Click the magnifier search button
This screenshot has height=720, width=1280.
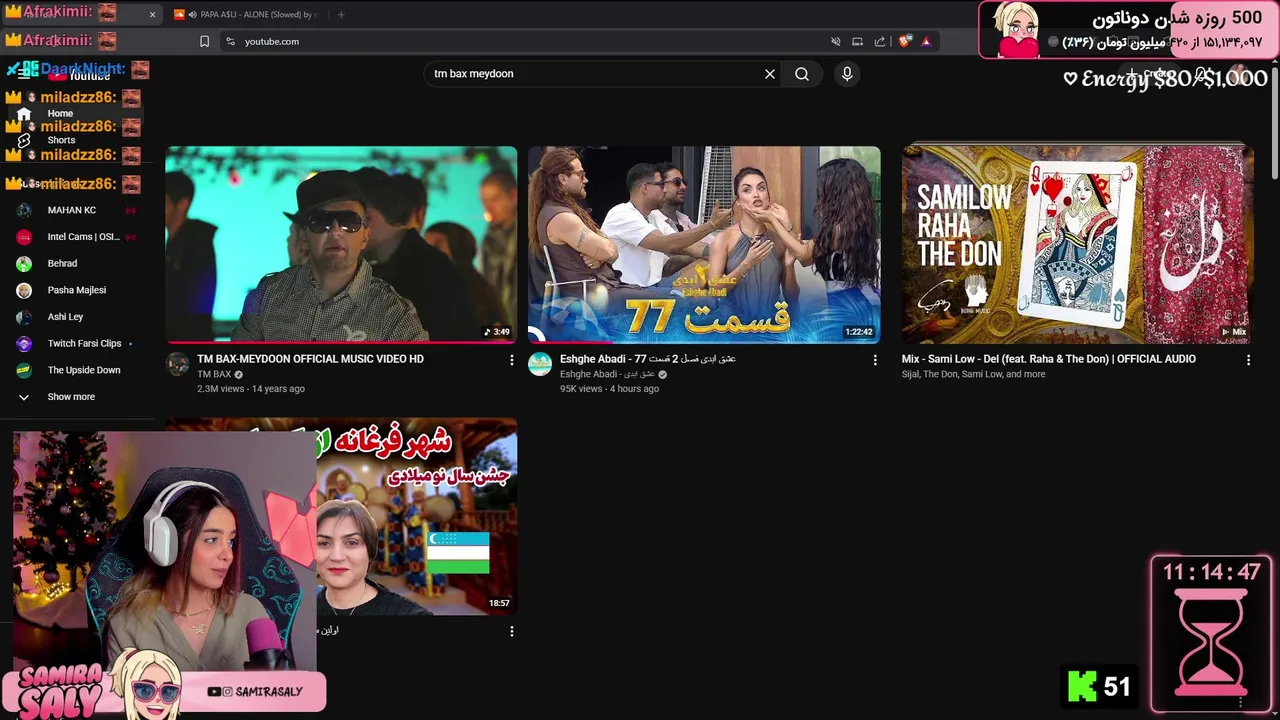click(802, 74)
